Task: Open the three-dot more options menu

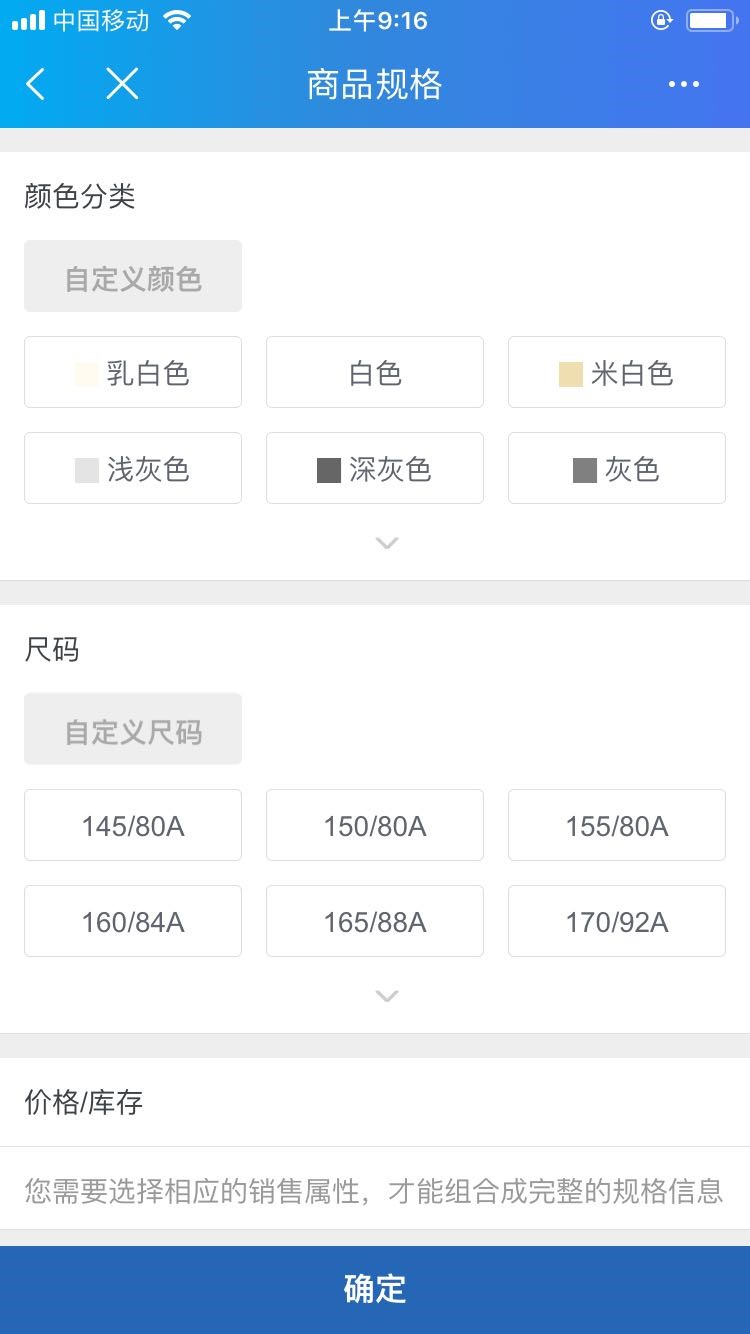Action: [x=684, y=84]
